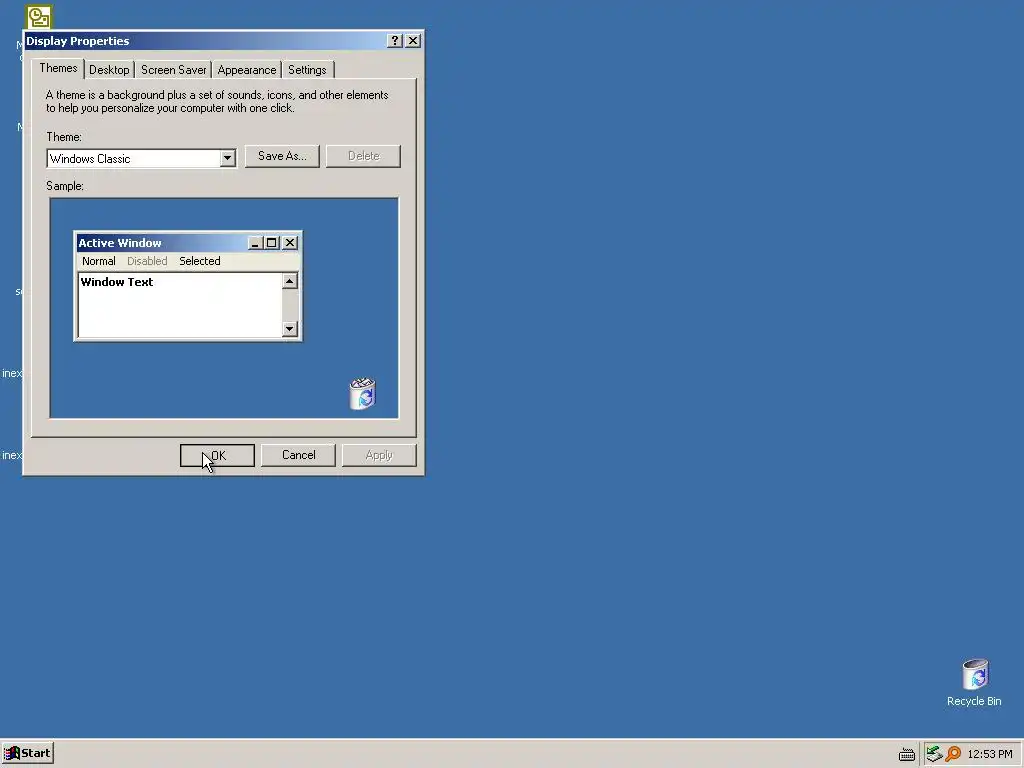Click the sample window's minimize button
Viewport: 1024px width, 768px height.
pos(255,243)
